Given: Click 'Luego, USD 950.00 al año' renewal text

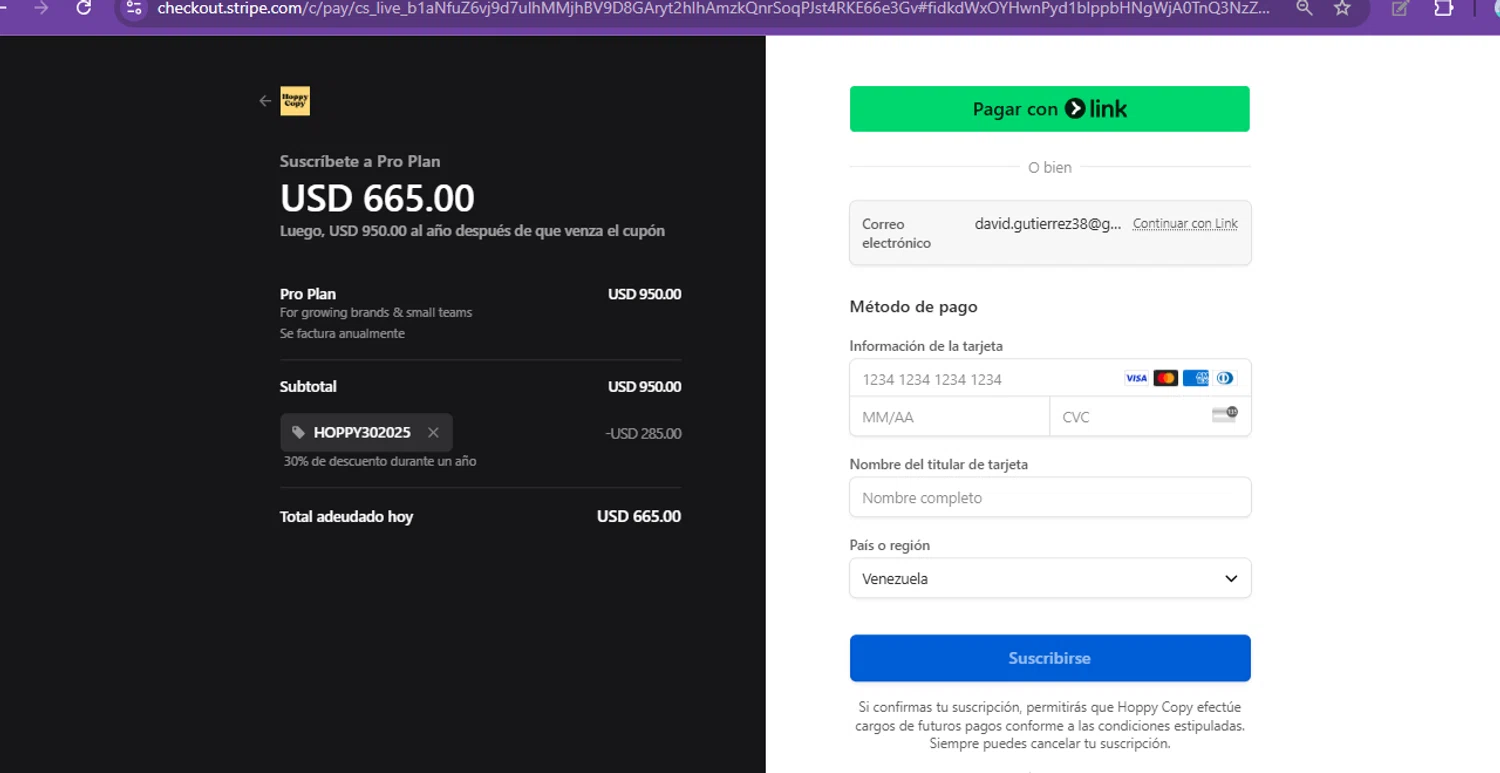Looking at the screenshot, I should (x=472, y=231).
